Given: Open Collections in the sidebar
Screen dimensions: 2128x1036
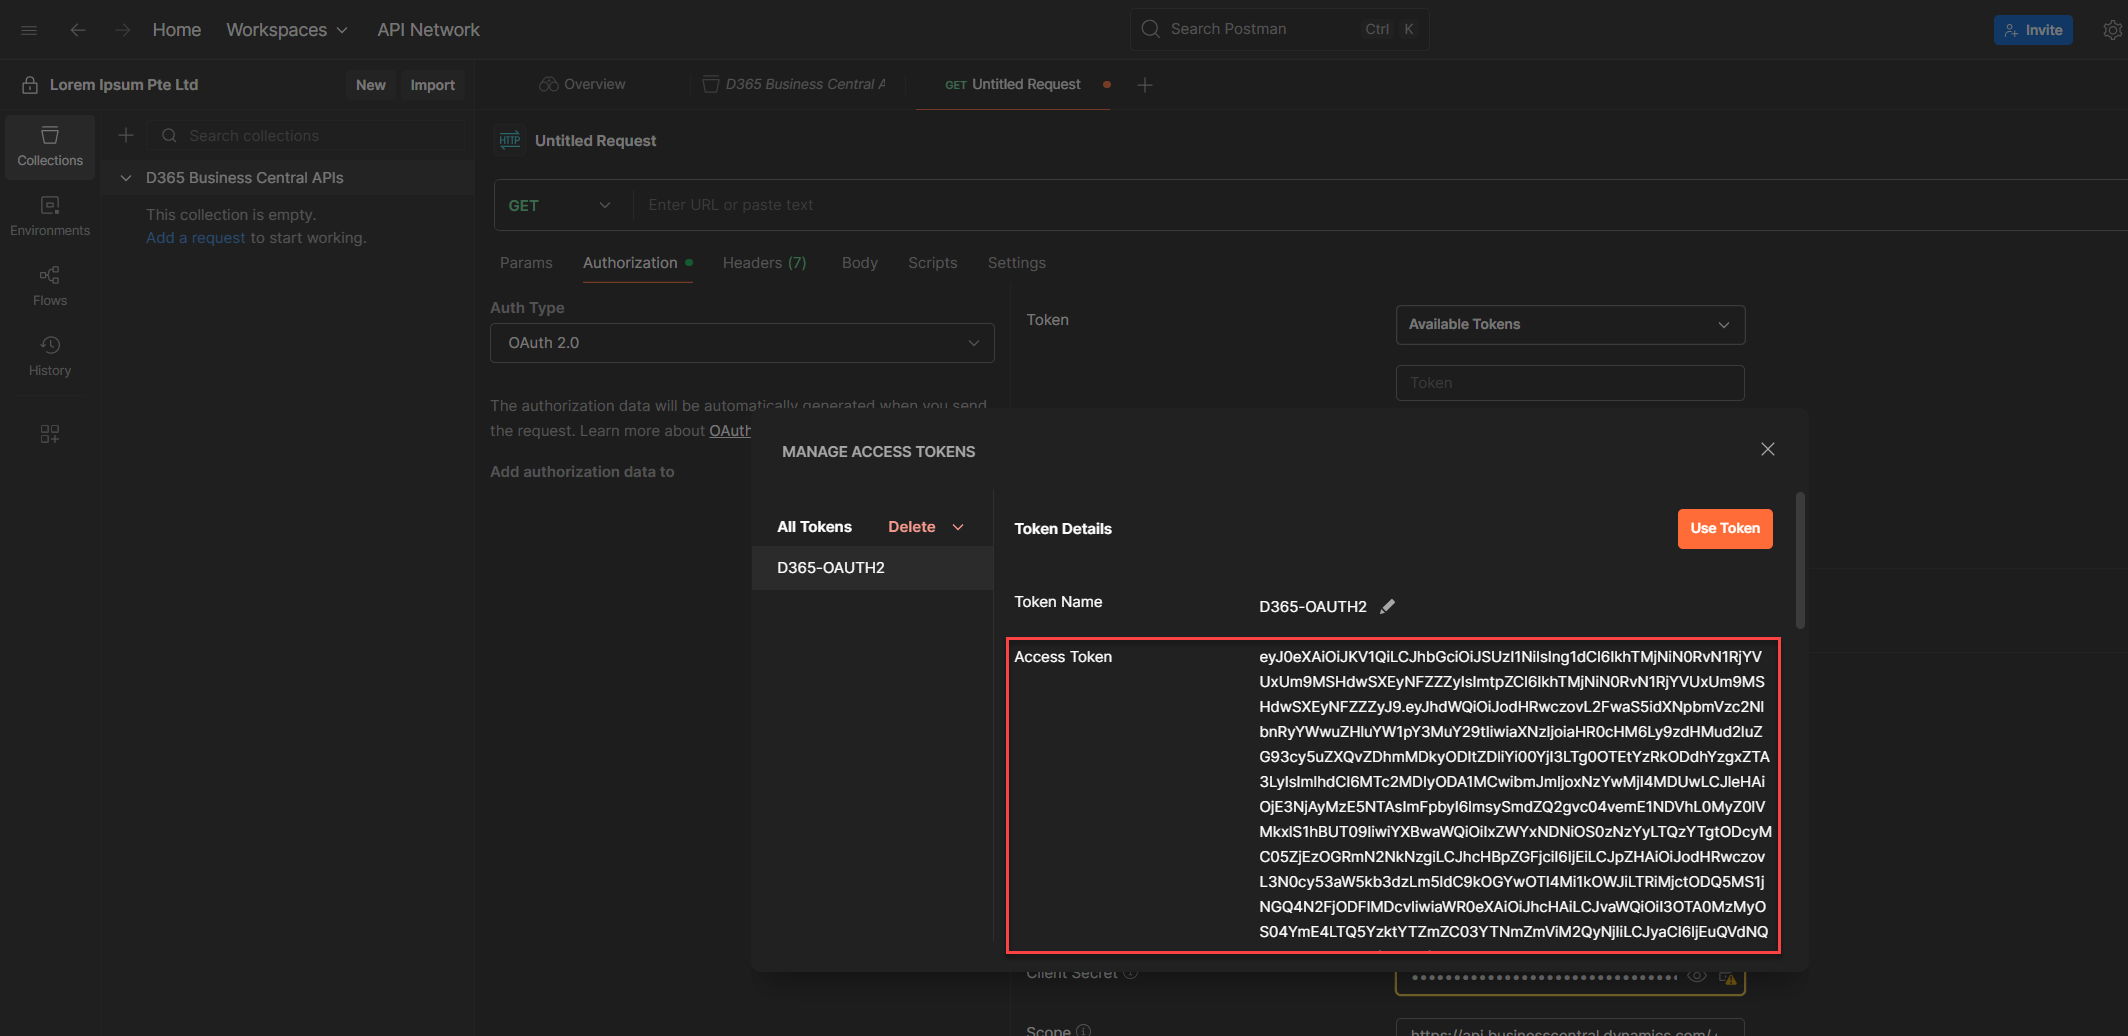Looking at the screenshot, I should [50, 146].
